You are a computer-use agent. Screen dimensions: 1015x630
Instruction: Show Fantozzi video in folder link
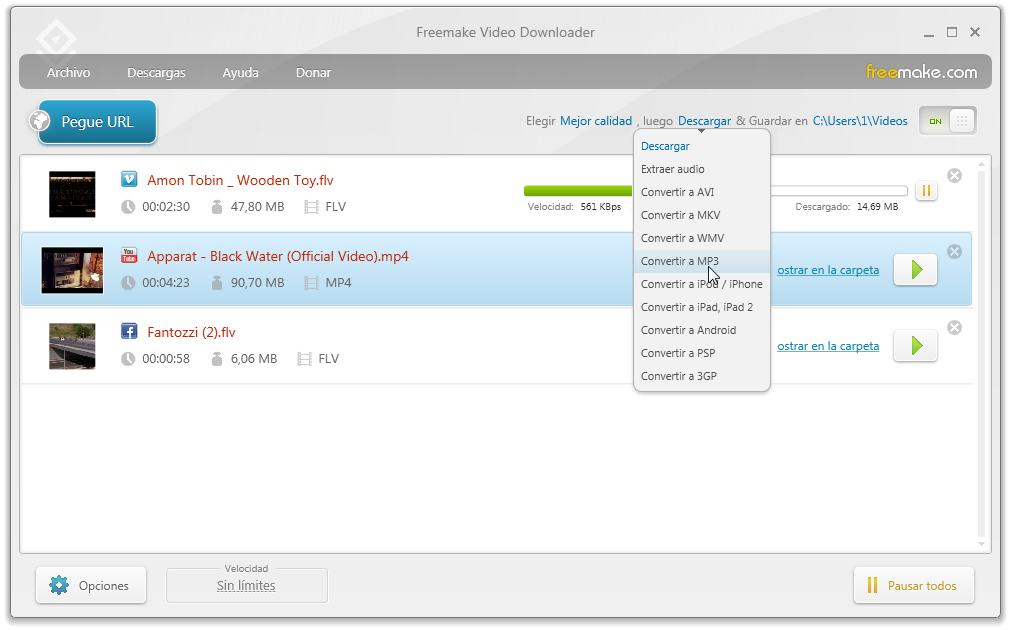click(x=828, y=346)
